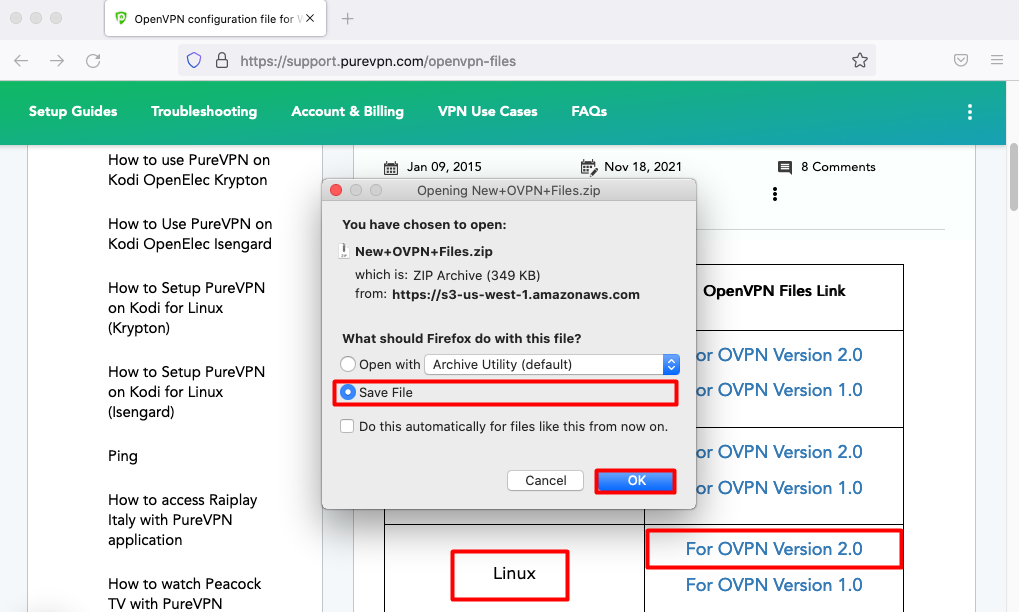Image resolution: width=1019 pixels, height=612 pixels.
Task: Check Do this automatically for files like this
Action: (x=347, y=426)
